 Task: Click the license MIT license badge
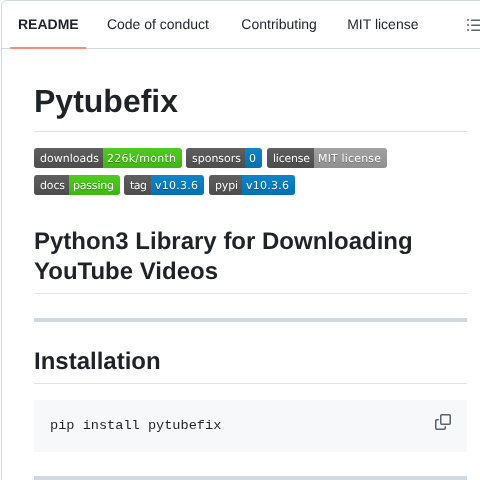tap(327, 158)
